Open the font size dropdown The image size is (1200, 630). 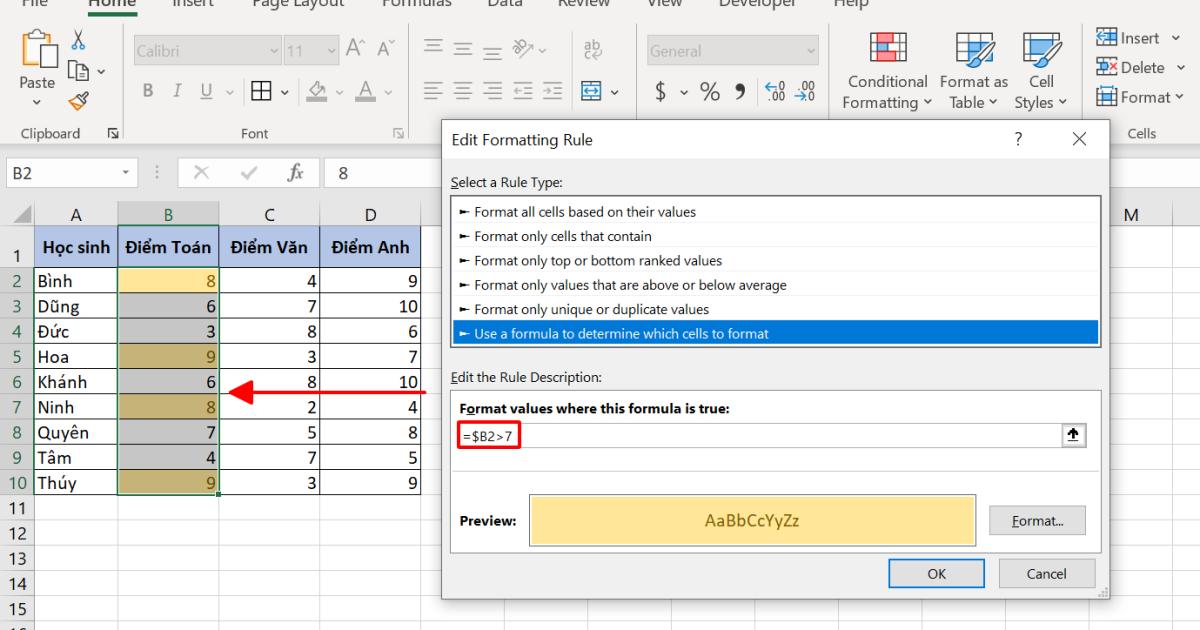click(x=332, y=50)
